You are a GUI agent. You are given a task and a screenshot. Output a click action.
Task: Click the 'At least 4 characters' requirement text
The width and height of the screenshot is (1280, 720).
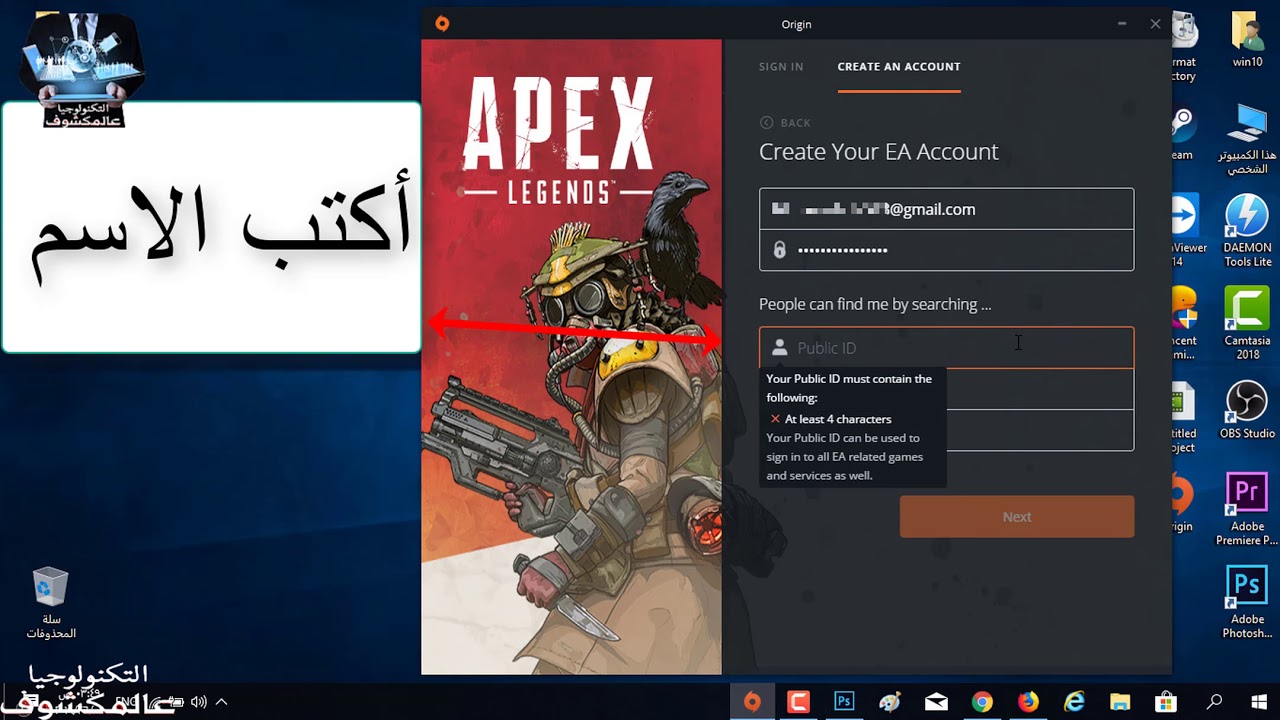[x=838, y=419]
